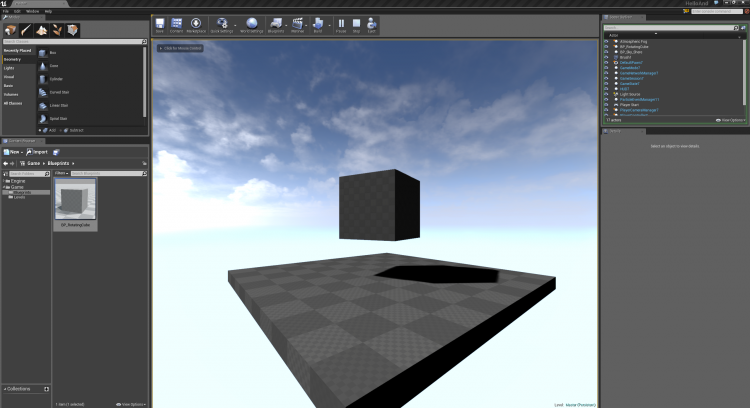750x408 pixels.
Task: Add a new collection plus icon
Action: click(x=46, y=389)
